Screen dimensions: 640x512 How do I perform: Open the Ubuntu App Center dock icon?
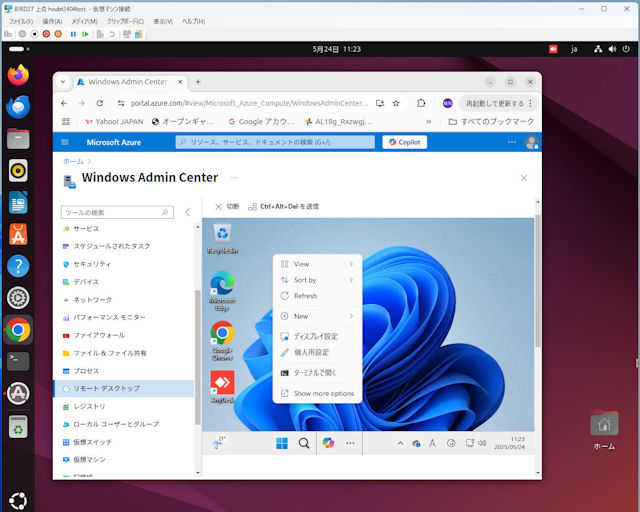point(18,234)
